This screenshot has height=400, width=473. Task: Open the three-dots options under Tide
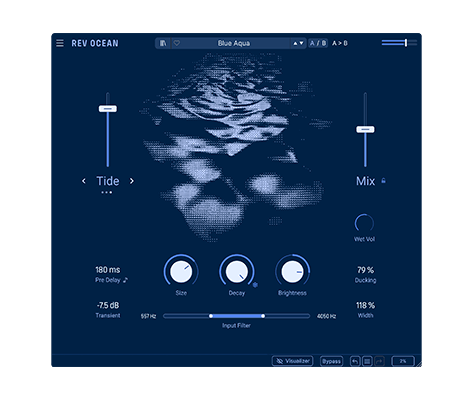coord(107,192)
